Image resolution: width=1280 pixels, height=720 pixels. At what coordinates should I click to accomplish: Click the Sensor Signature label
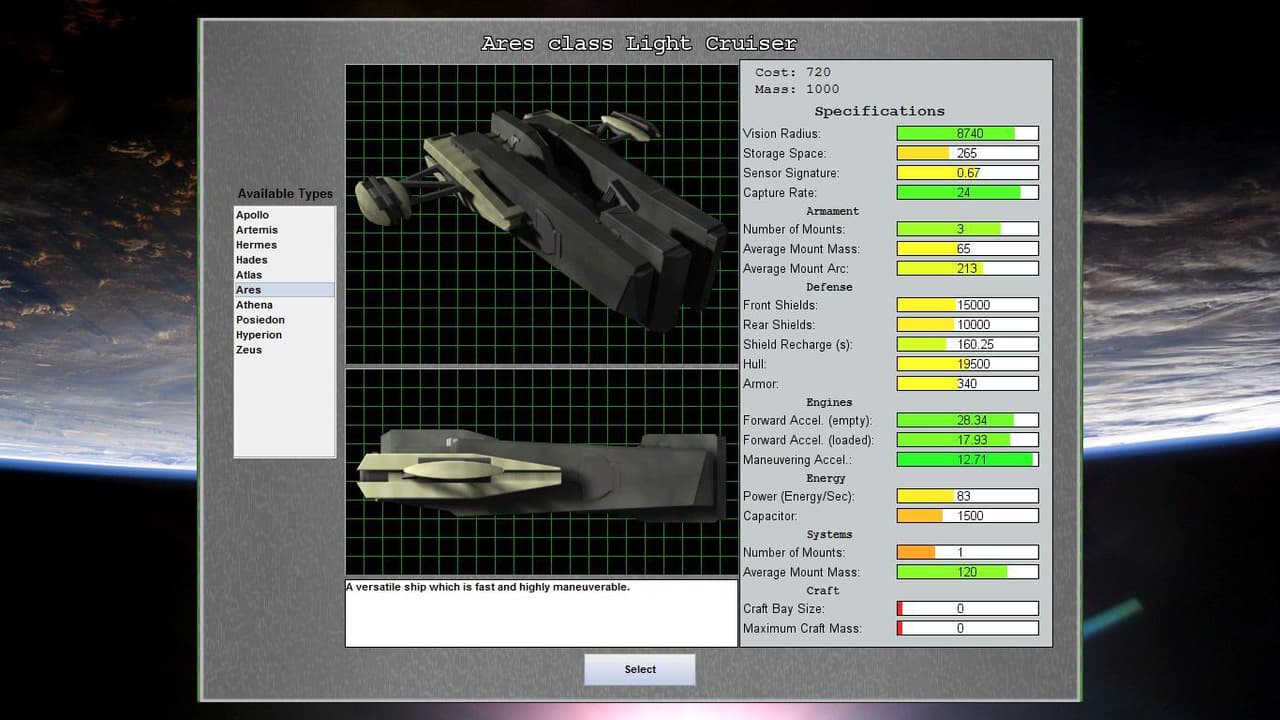791,173
